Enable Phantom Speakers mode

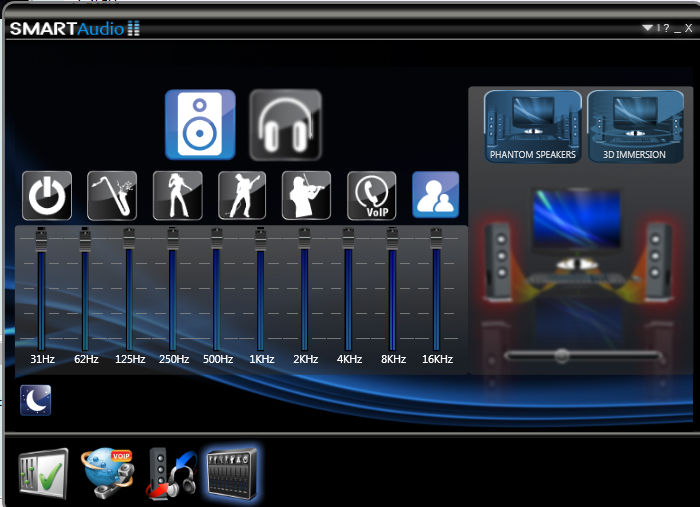533,127
